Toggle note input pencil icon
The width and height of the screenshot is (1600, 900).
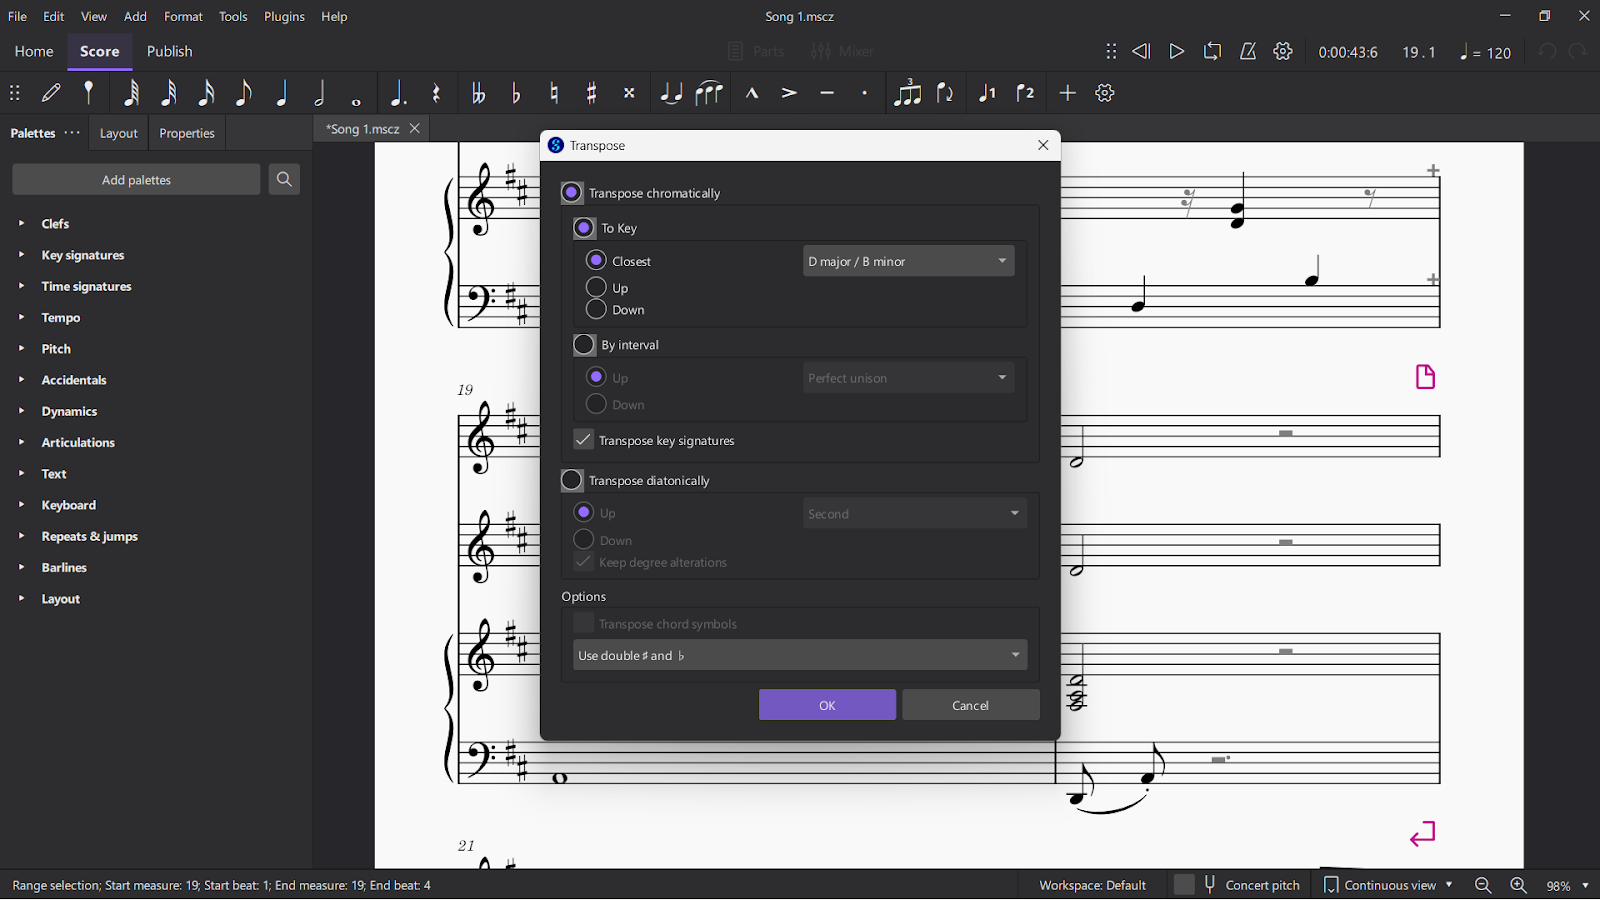51,93
